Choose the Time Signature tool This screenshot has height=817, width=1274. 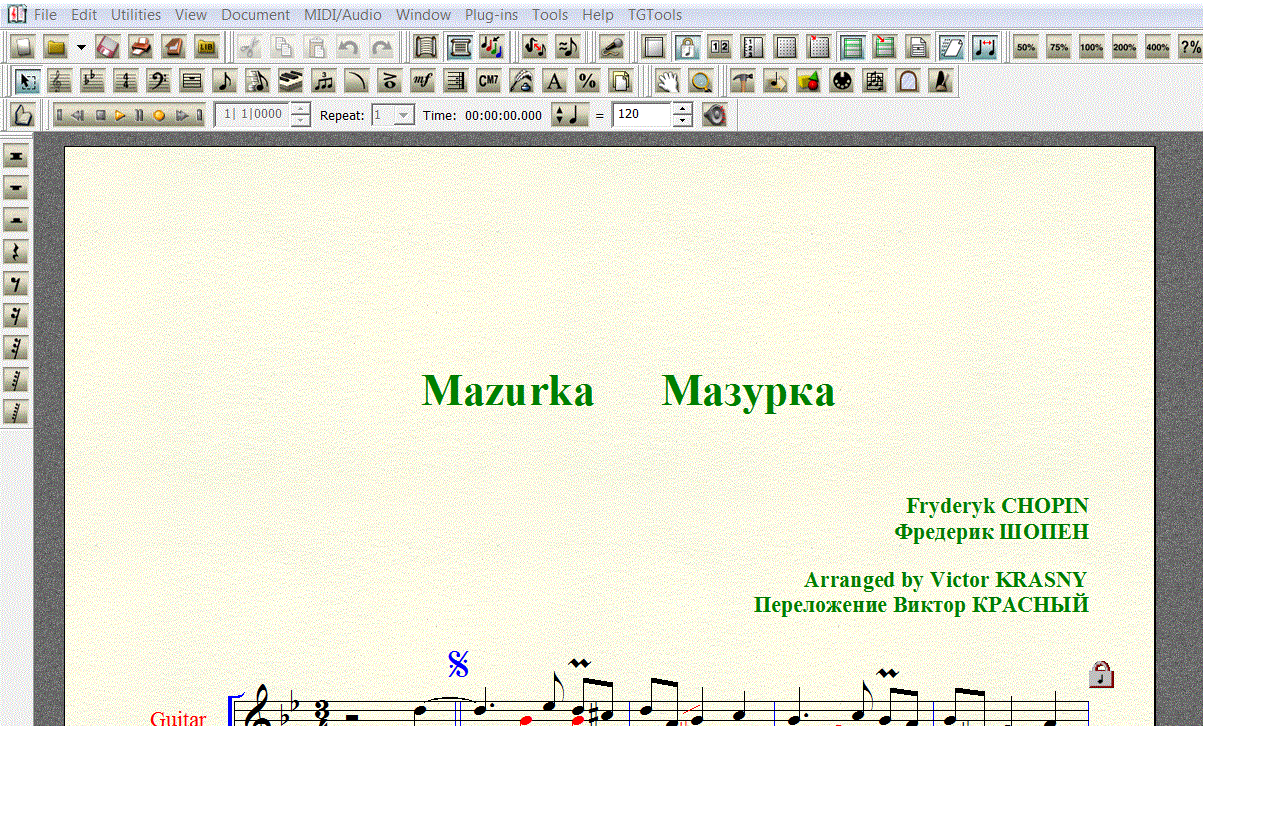(126, 81)
